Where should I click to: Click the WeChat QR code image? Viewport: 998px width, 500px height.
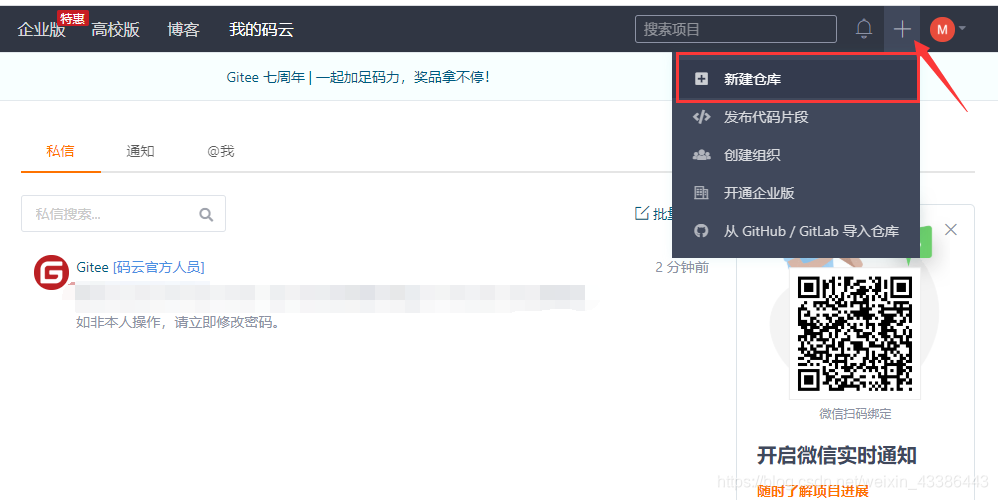coord(855,333)
